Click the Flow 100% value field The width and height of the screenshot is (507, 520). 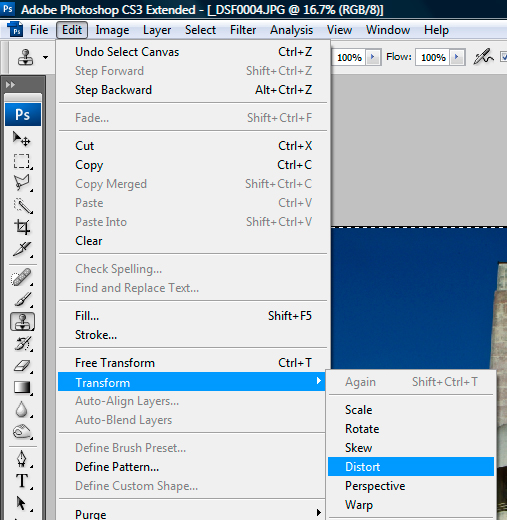[433, 57]
